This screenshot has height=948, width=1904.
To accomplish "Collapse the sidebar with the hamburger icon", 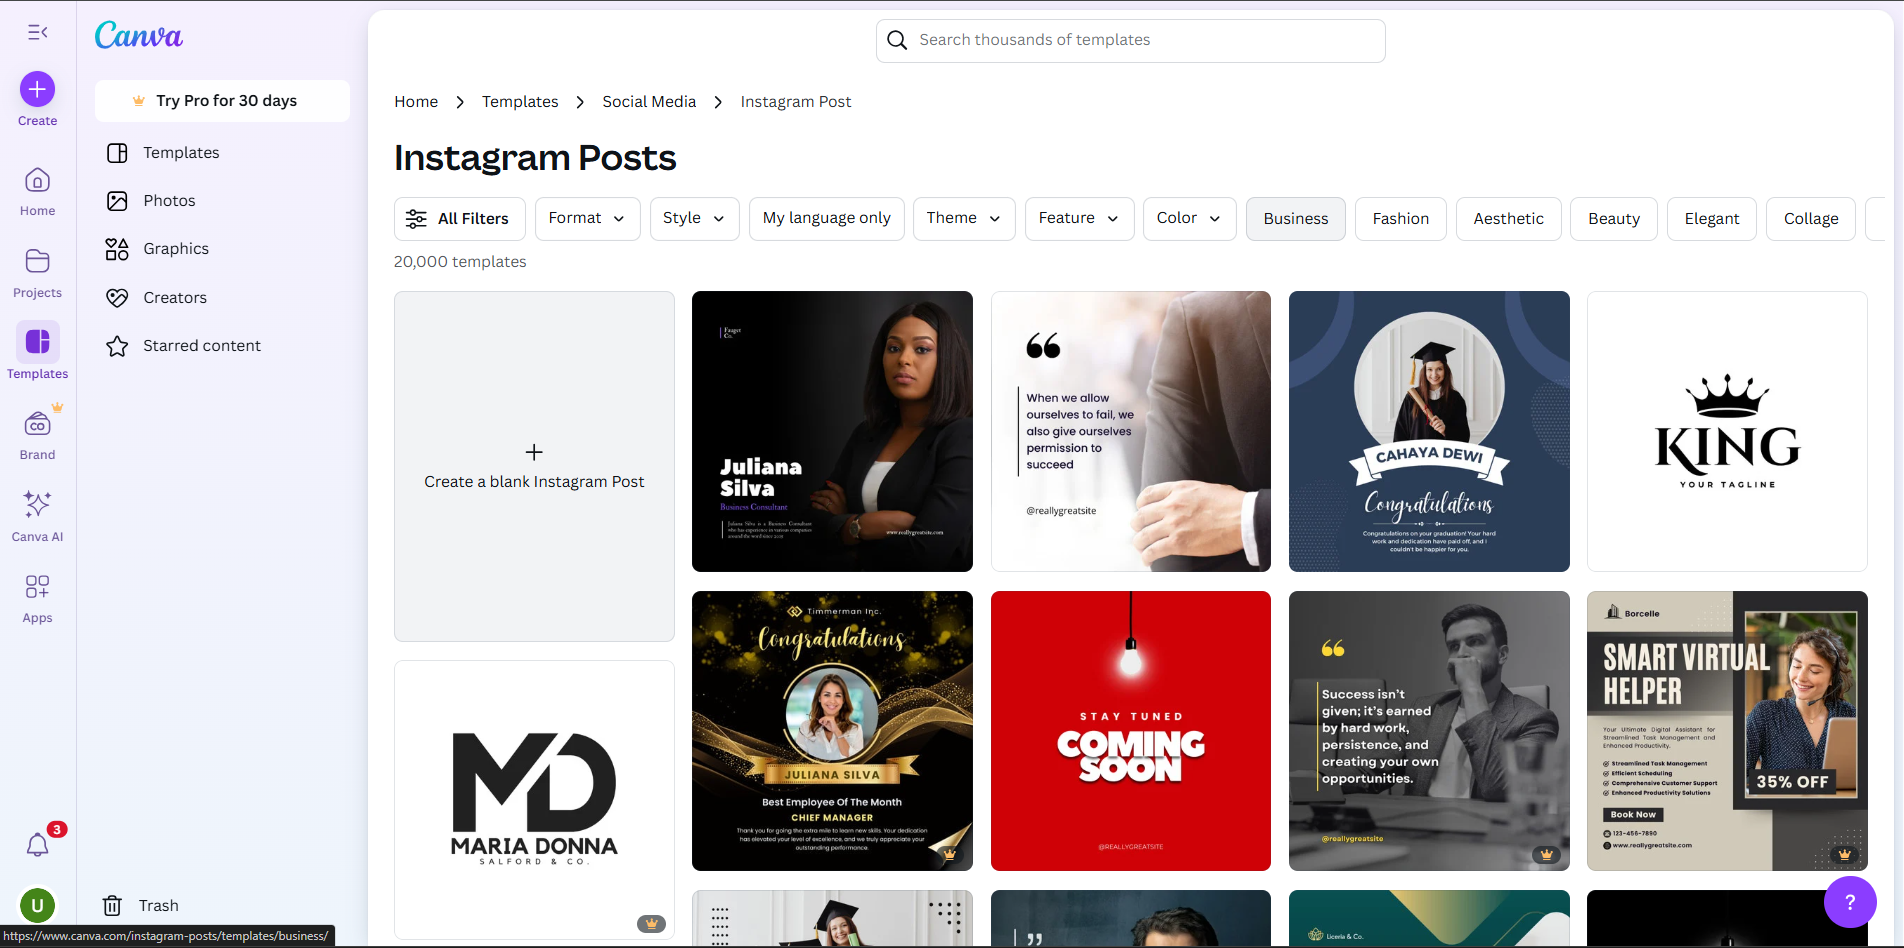I will pyautogui.click(x=37, y=32).
